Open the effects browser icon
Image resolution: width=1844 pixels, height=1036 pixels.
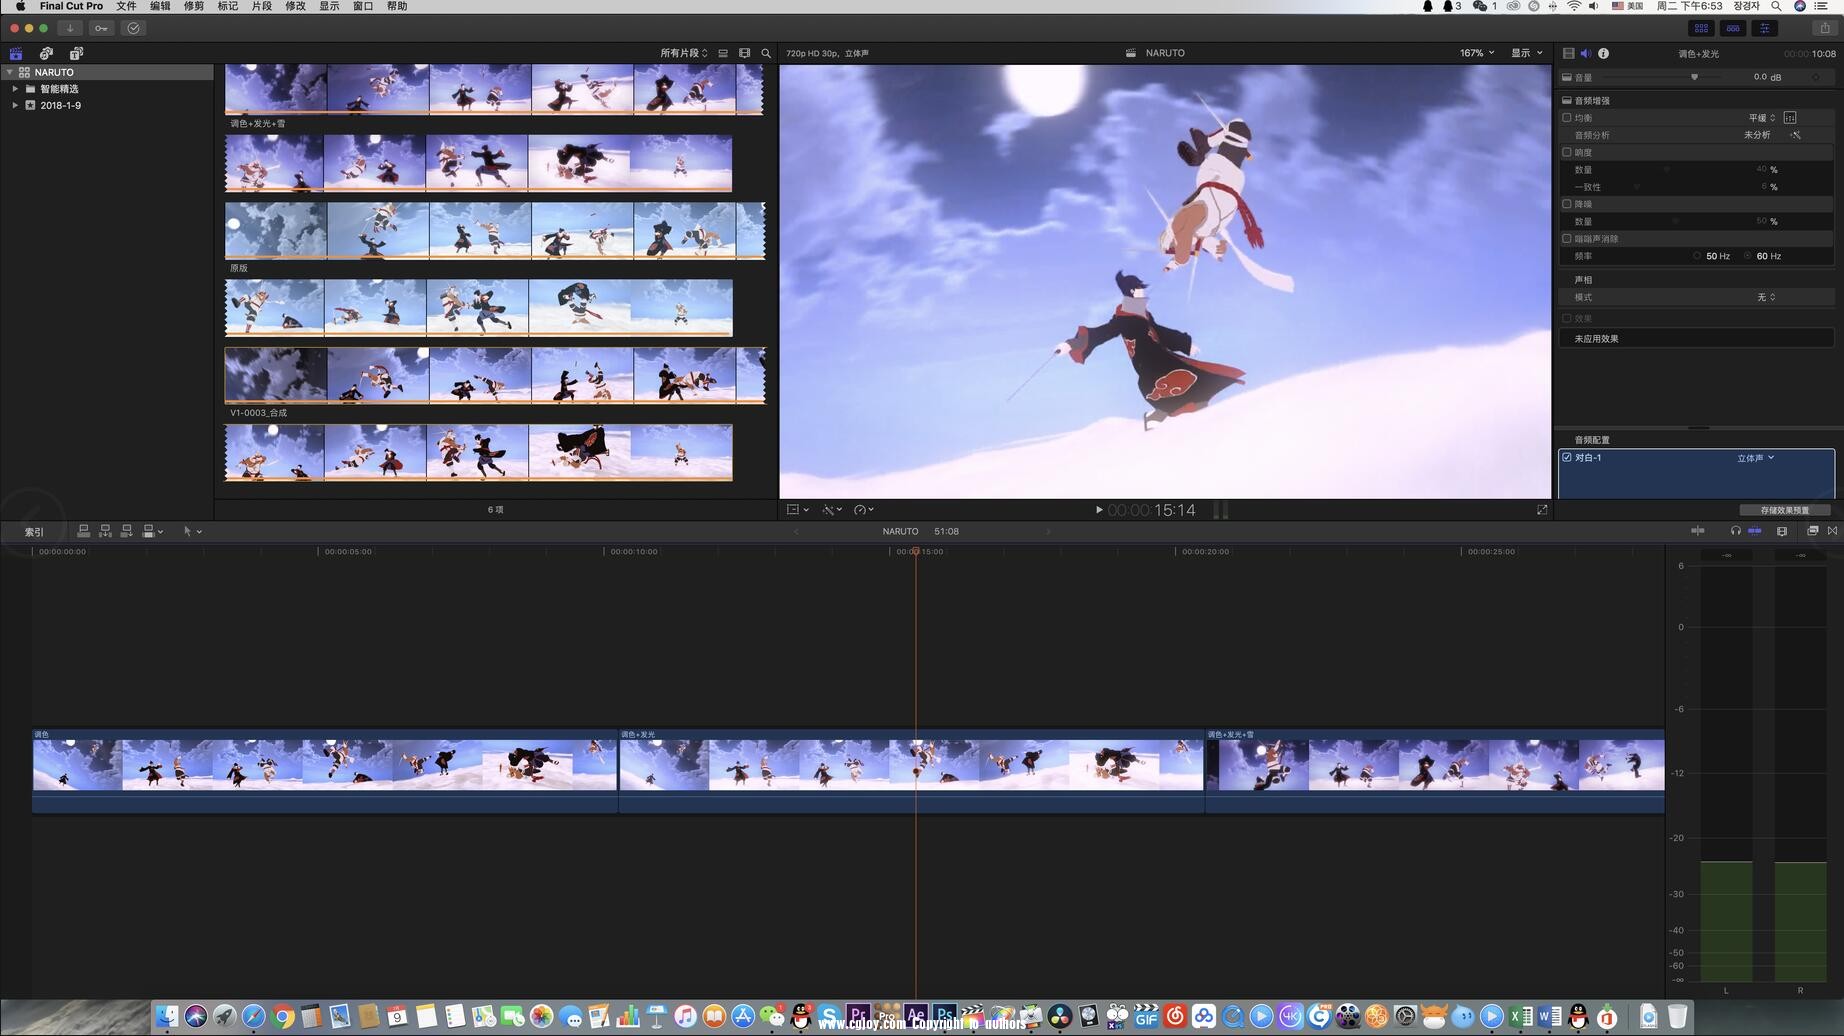click(x=1812, y=531)
